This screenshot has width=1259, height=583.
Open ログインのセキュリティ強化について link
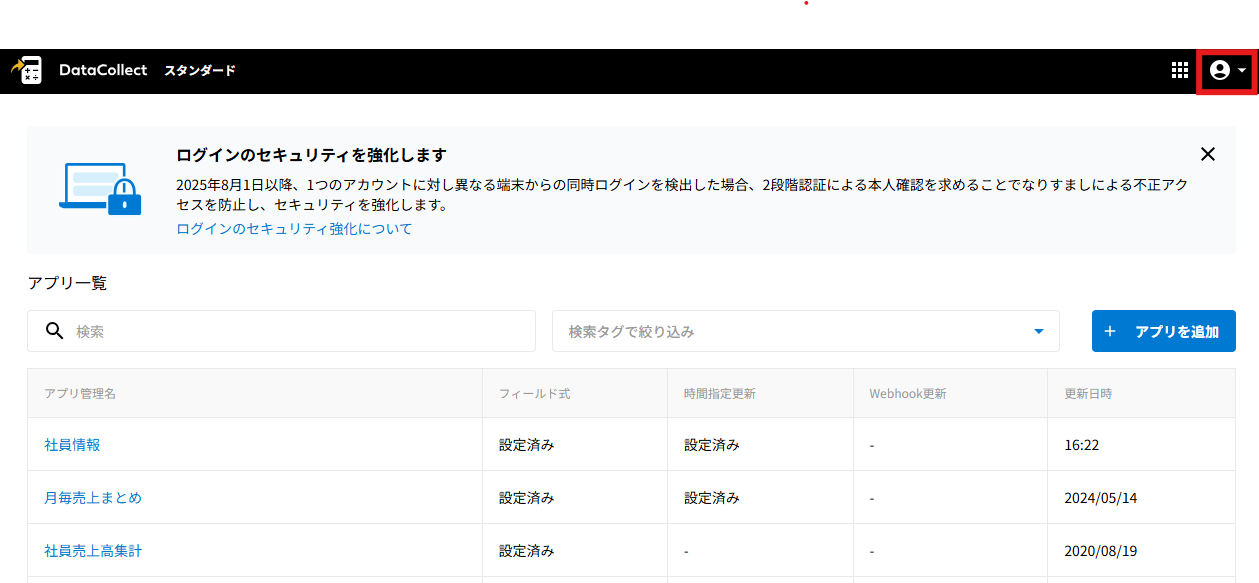[x=294, y=229]
